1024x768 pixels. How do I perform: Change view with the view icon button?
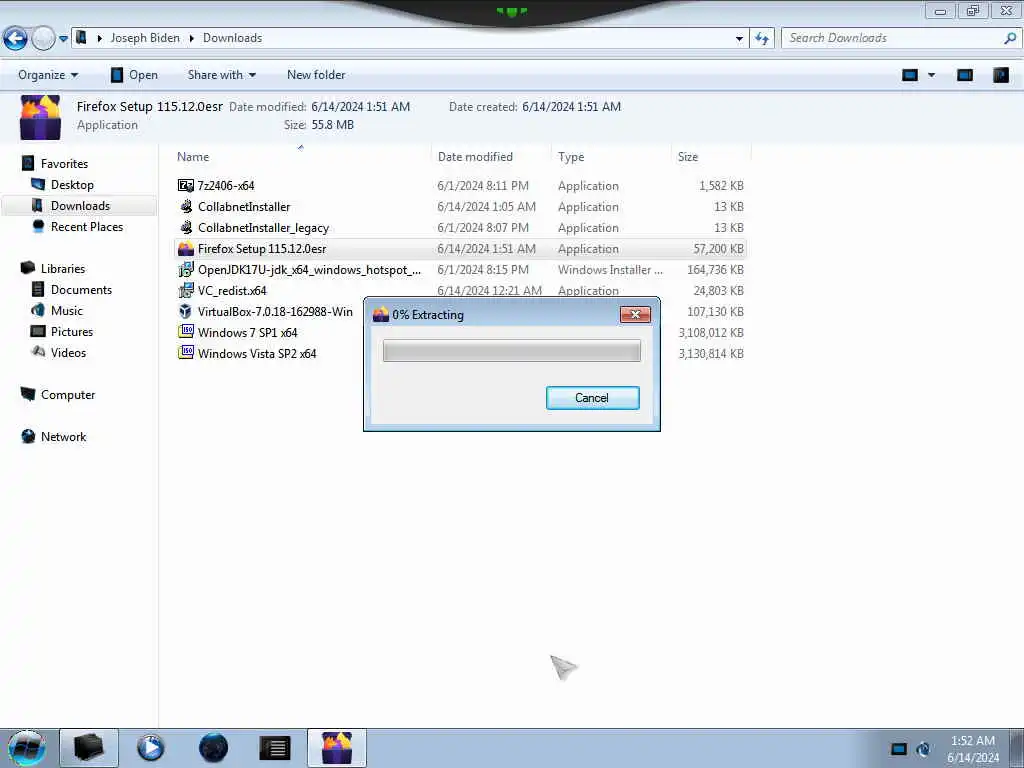[910, 75]
